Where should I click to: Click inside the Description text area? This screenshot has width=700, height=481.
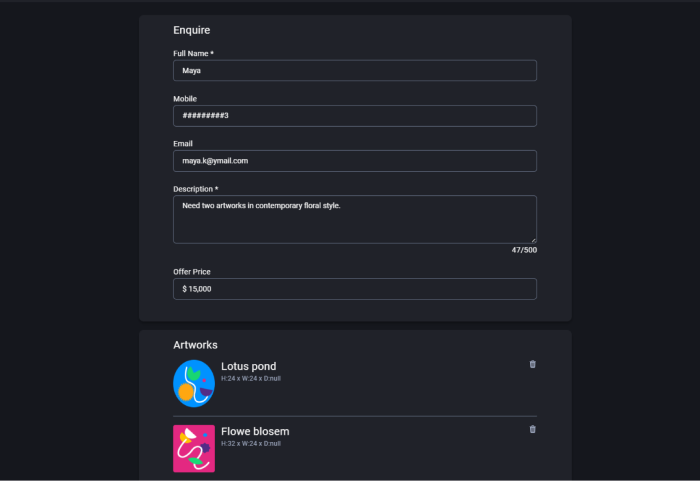pyautogui.click(x=355, y=219)
